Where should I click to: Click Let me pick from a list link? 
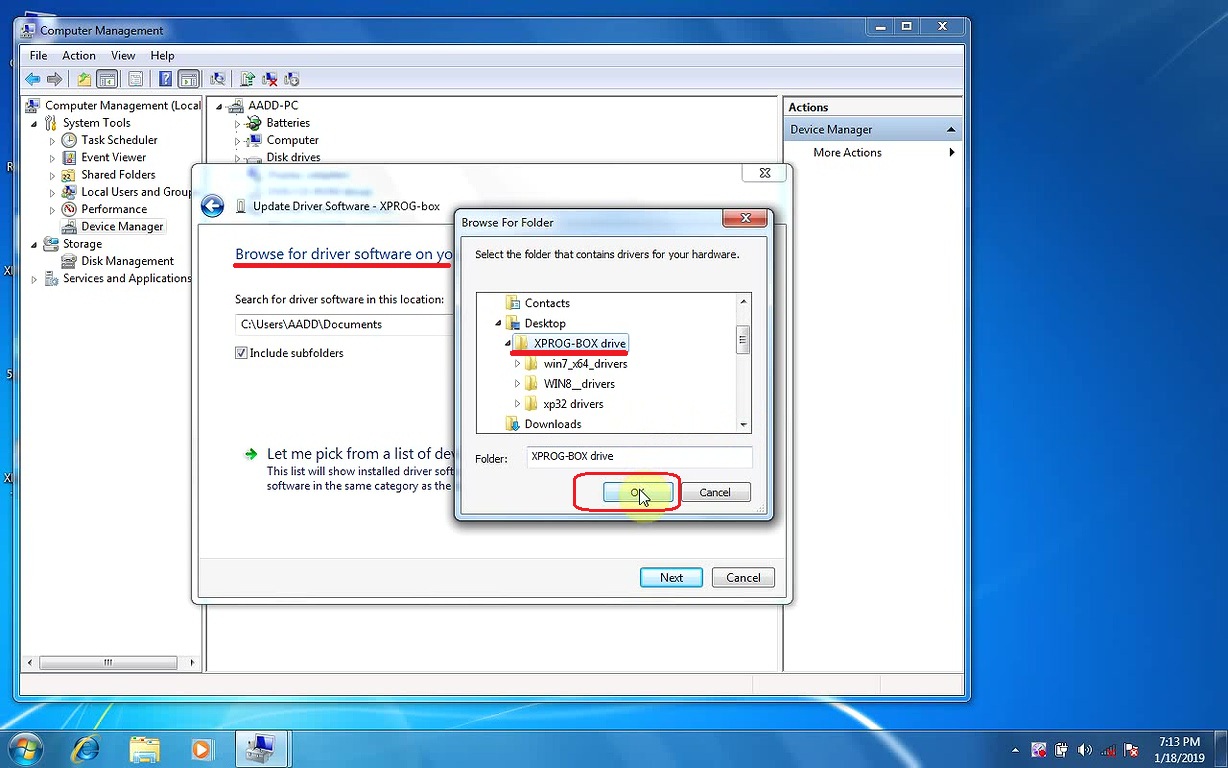362,454
